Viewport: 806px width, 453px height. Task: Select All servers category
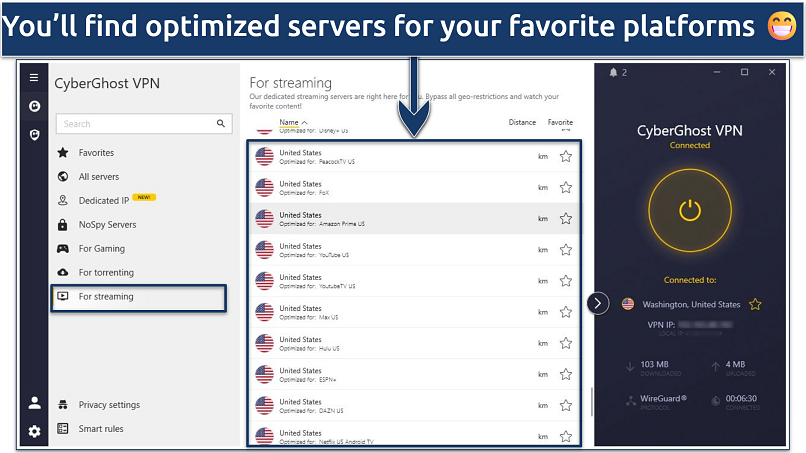(99, 176)
